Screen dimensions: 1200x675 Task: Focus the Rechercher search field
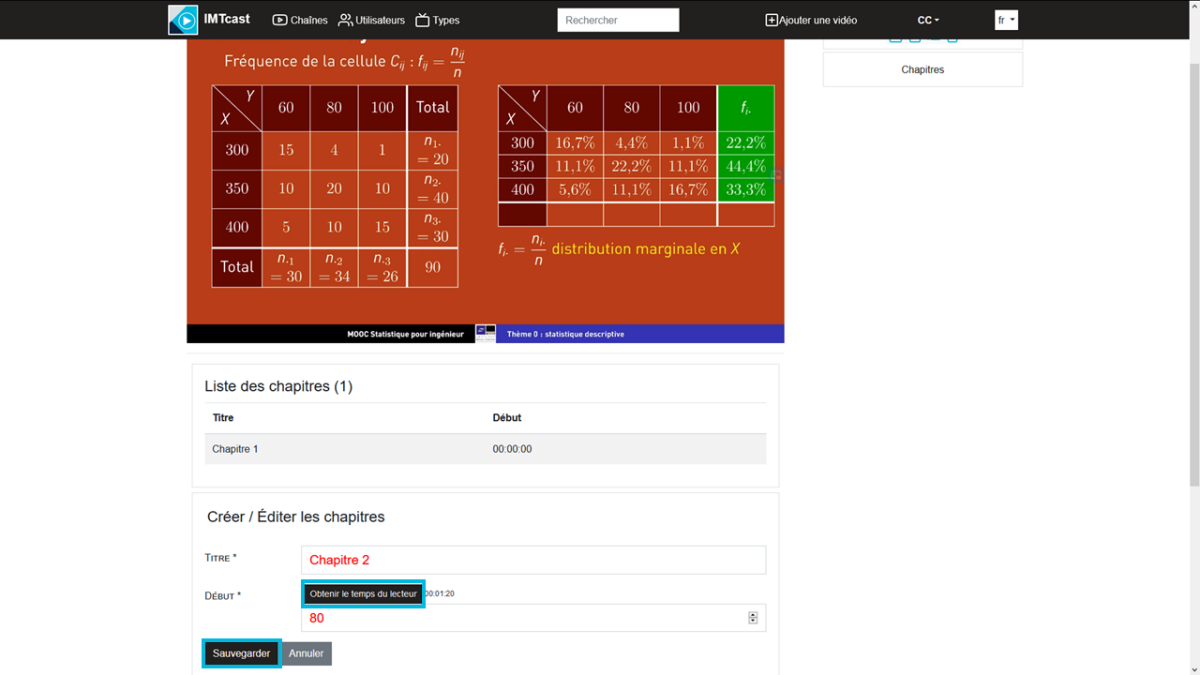coord(618,20)
